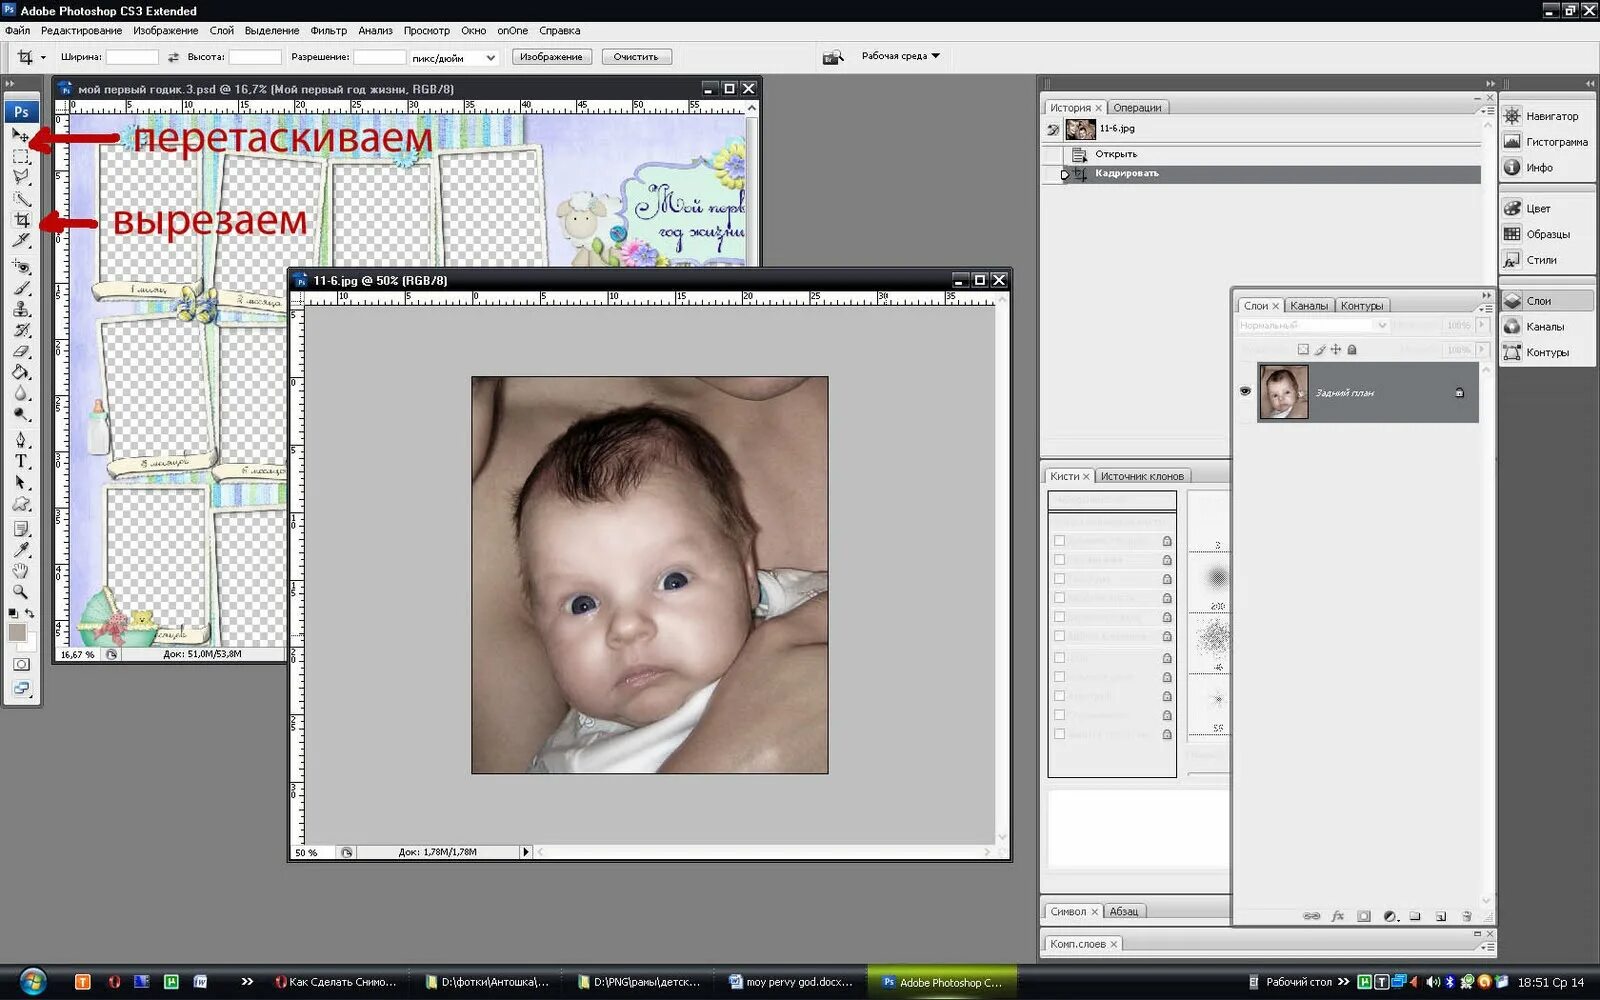Screen dimensions: 1600x1000
Task: Select the Red Eye healing tool
Action: click(20, 267)
